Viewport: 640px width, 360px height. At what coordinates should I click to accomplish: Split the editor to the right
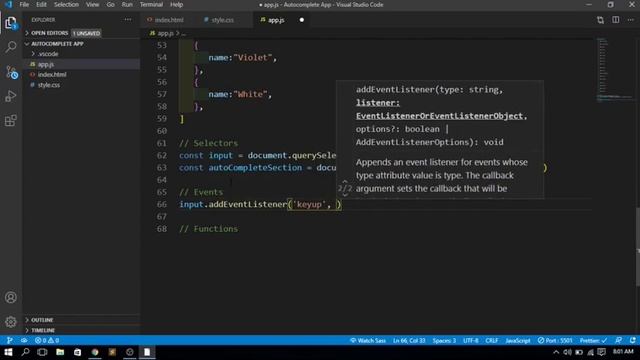pyautogui.click(x=616, y=20)
